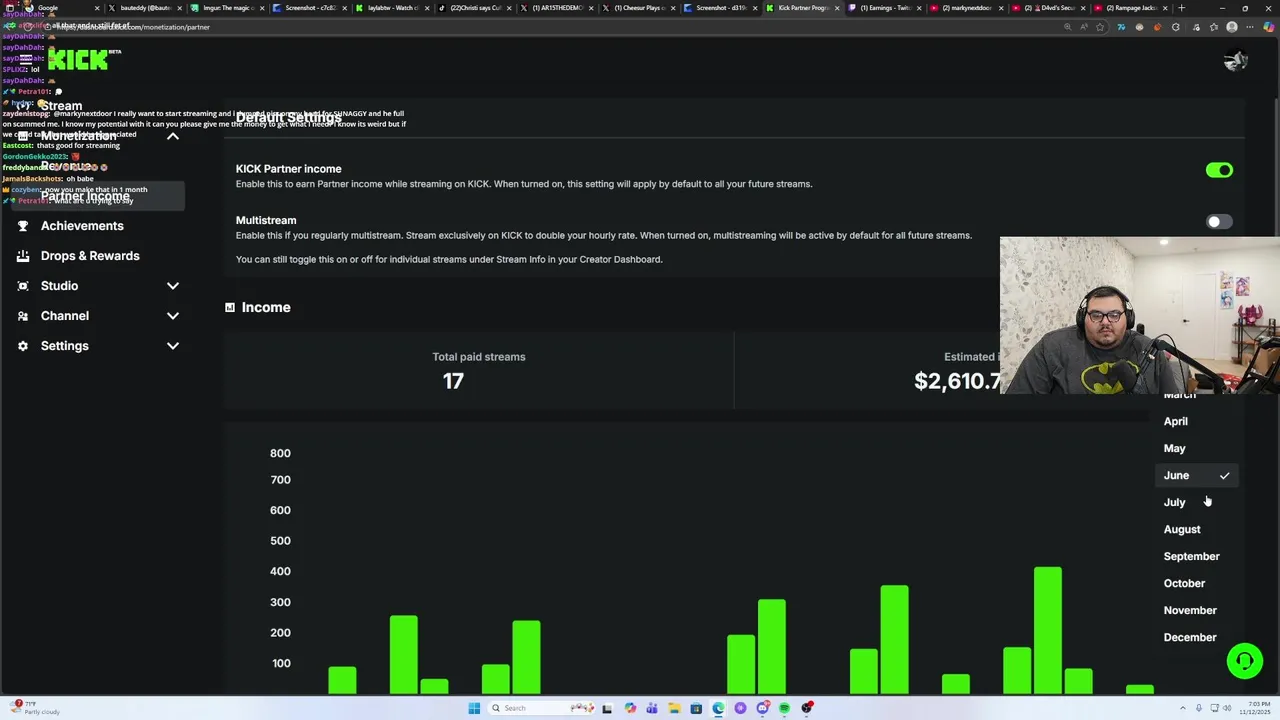This screenshot has height=720, width=1280.
Task: Switch to the Rampage Jackson browser tab
Action: pyautogui.click(x=1130, y=8)
